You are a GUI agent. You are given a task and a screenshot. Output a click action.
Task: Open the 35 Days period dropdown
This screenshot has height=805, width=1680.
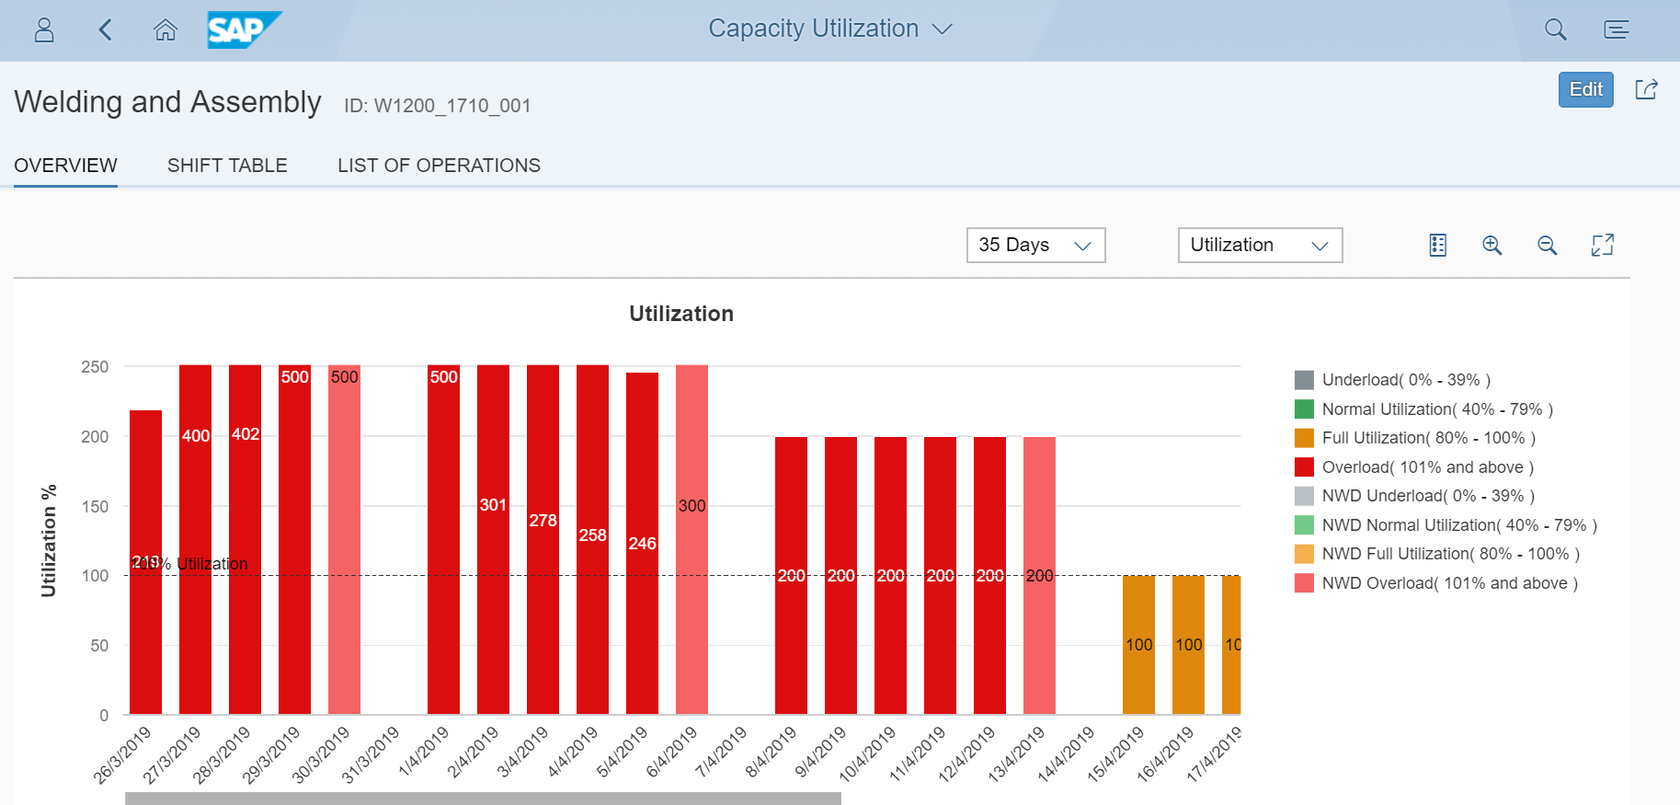pos(1036,245)
